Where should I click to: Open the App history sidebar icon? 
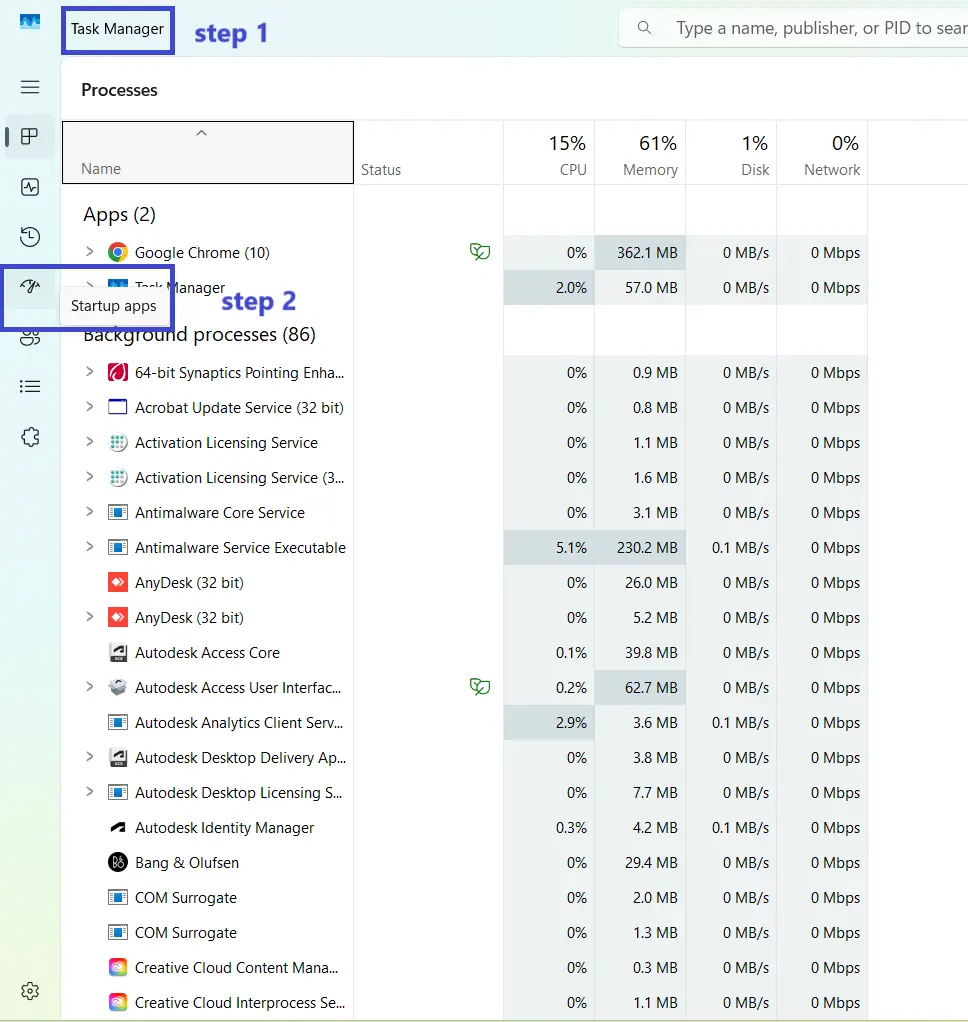click(30, 237)
